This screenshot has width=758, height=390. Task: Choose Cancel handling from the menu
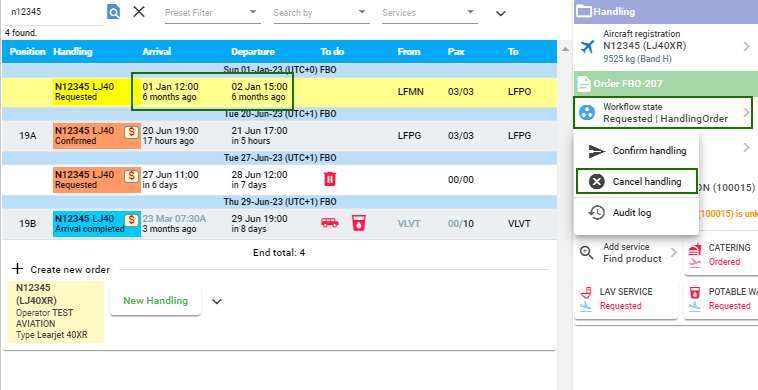tap(636, 182)
